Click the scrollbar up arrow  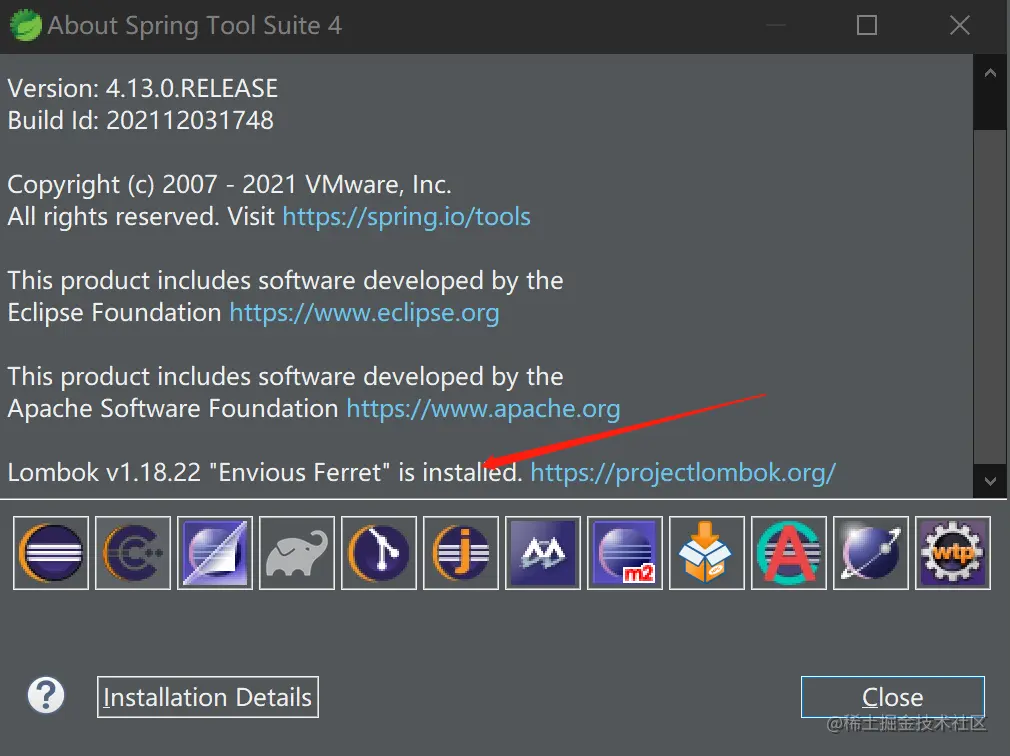click(x=990, y=73)
